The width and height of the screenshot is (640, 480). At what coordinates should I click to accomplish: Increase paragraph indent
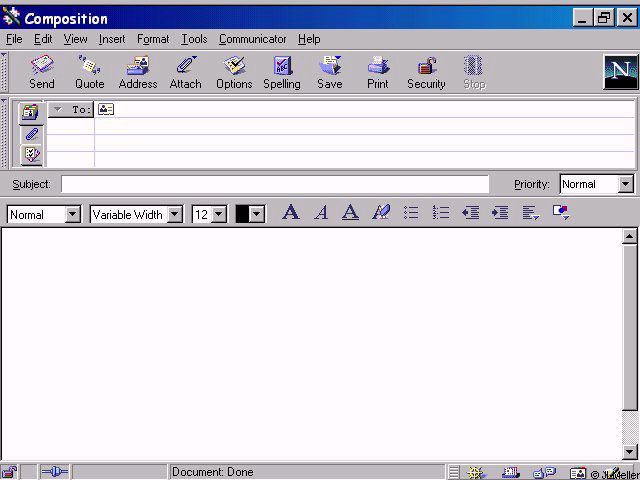point(500,213)
